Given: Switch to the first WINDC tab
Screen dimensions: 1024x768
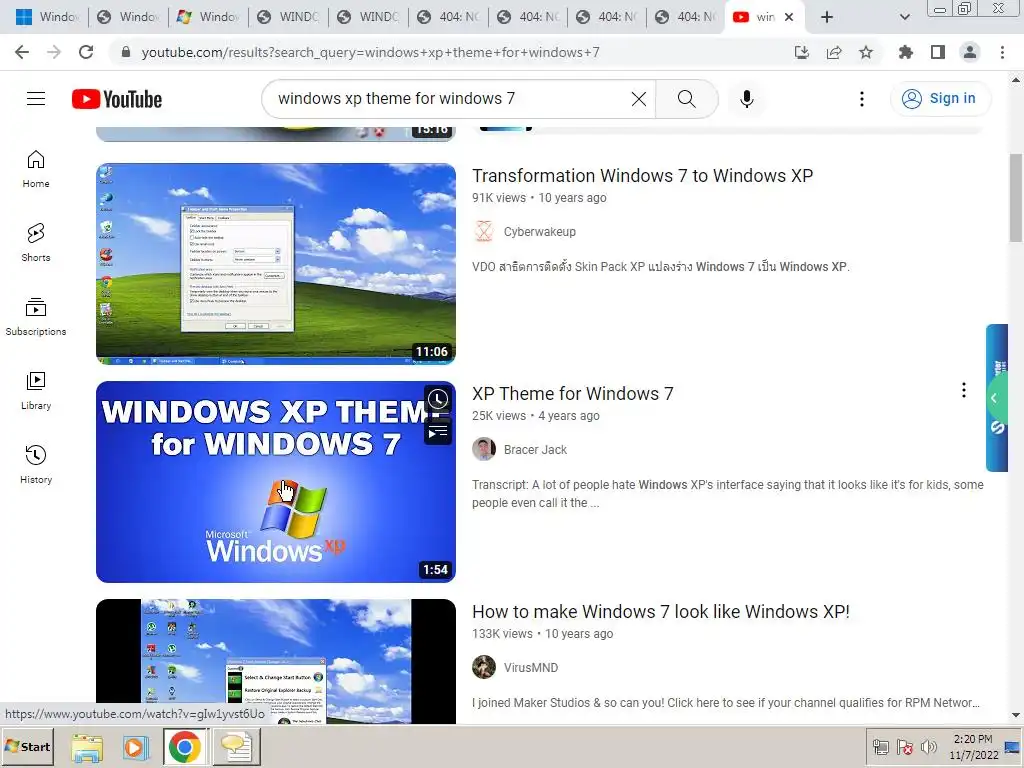Looking at the screenshot, I should tap(287, 17).
